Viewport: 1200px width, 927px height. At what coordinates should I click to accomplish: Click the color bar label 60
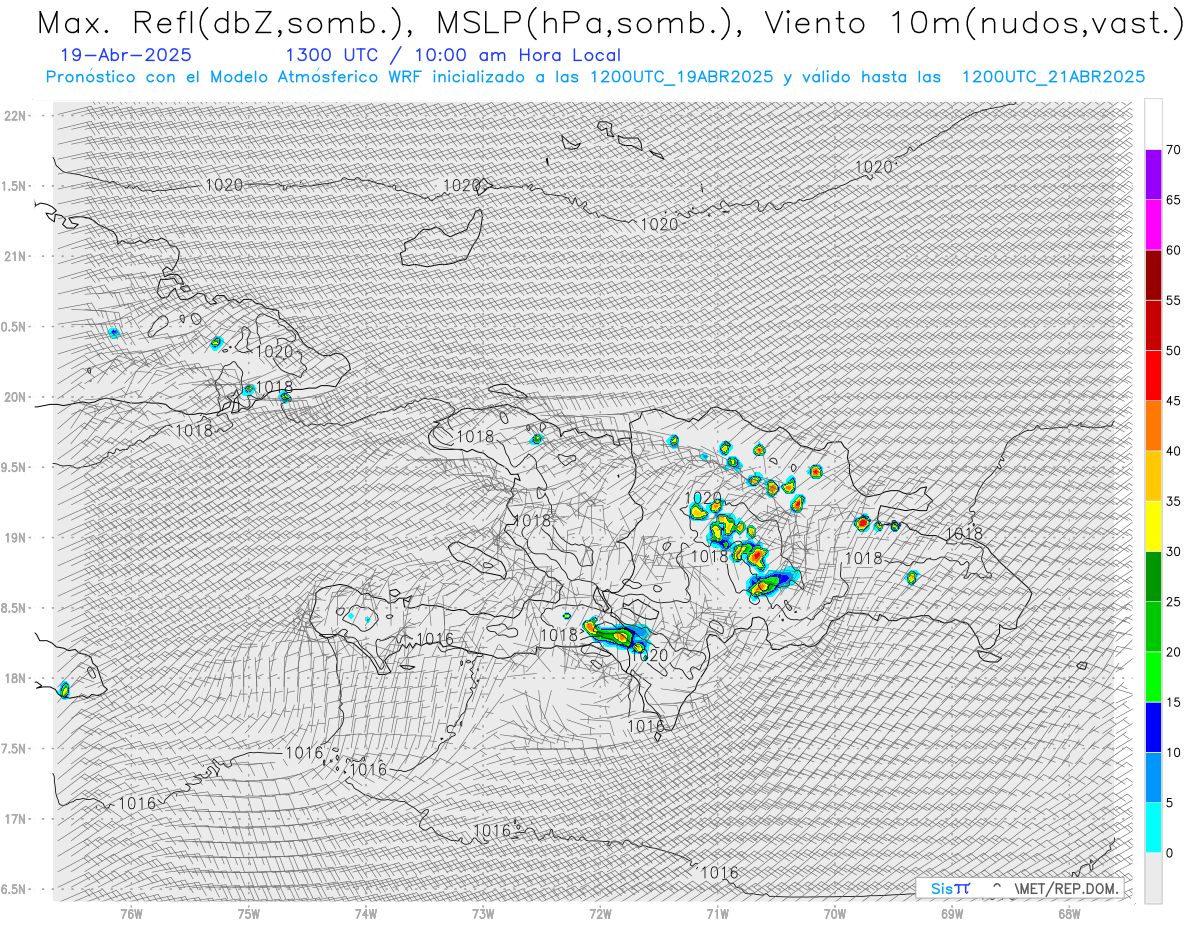[1173, 250]
